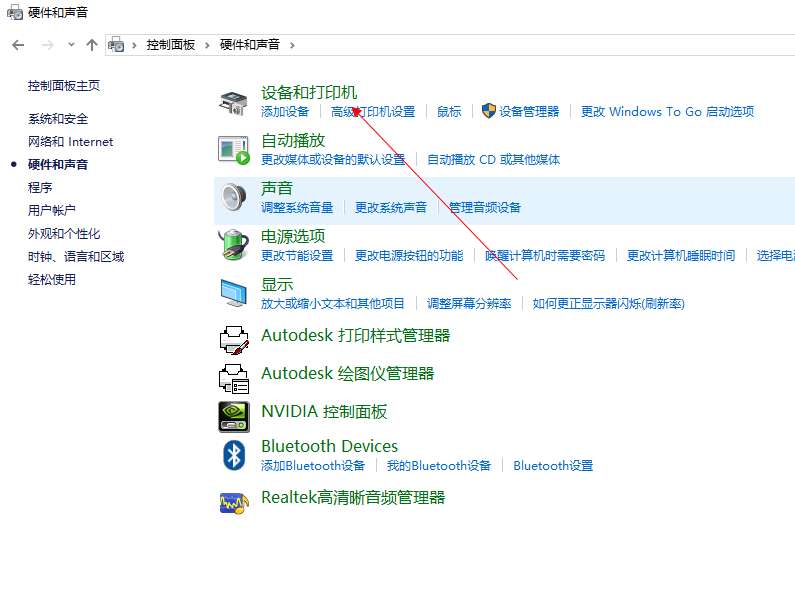
Task: Click 唤醒计算机时需要密码 link
Action: [545, 256]
